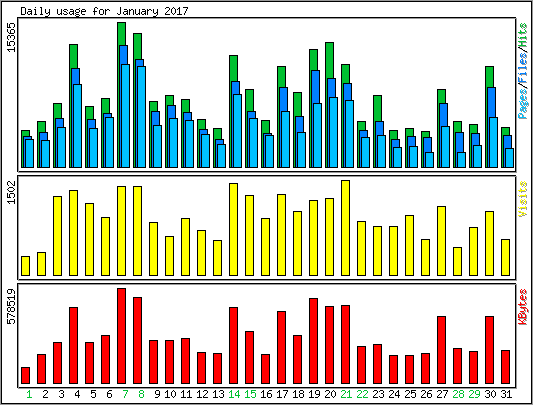533x405 pixels.
Task: Click the 1502 visits axis label
Action: coord(12,192)
